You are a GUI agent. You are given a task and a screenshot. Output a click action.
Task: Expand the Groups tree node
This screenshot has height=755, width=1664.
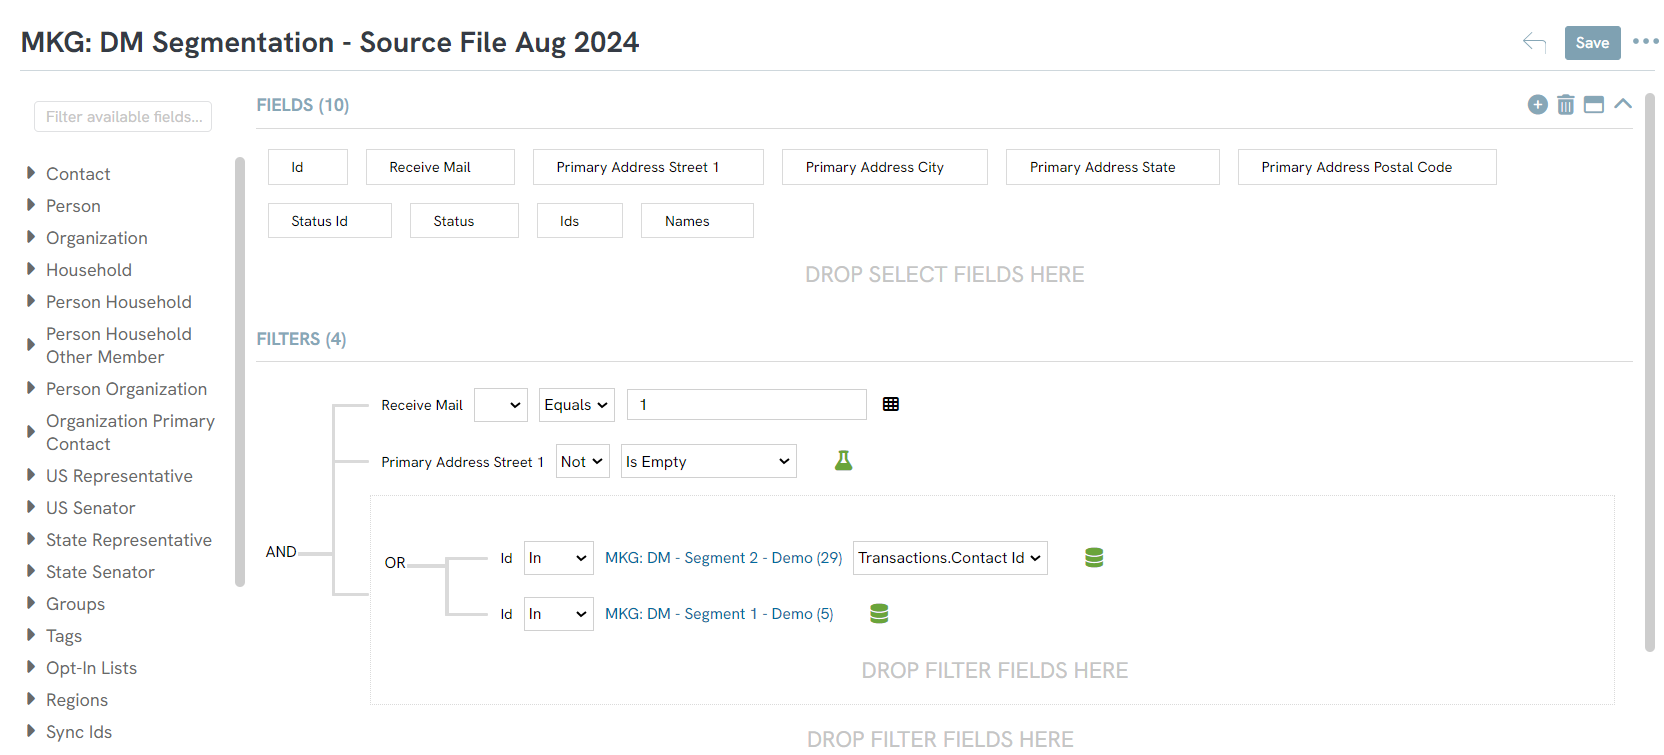31,603
